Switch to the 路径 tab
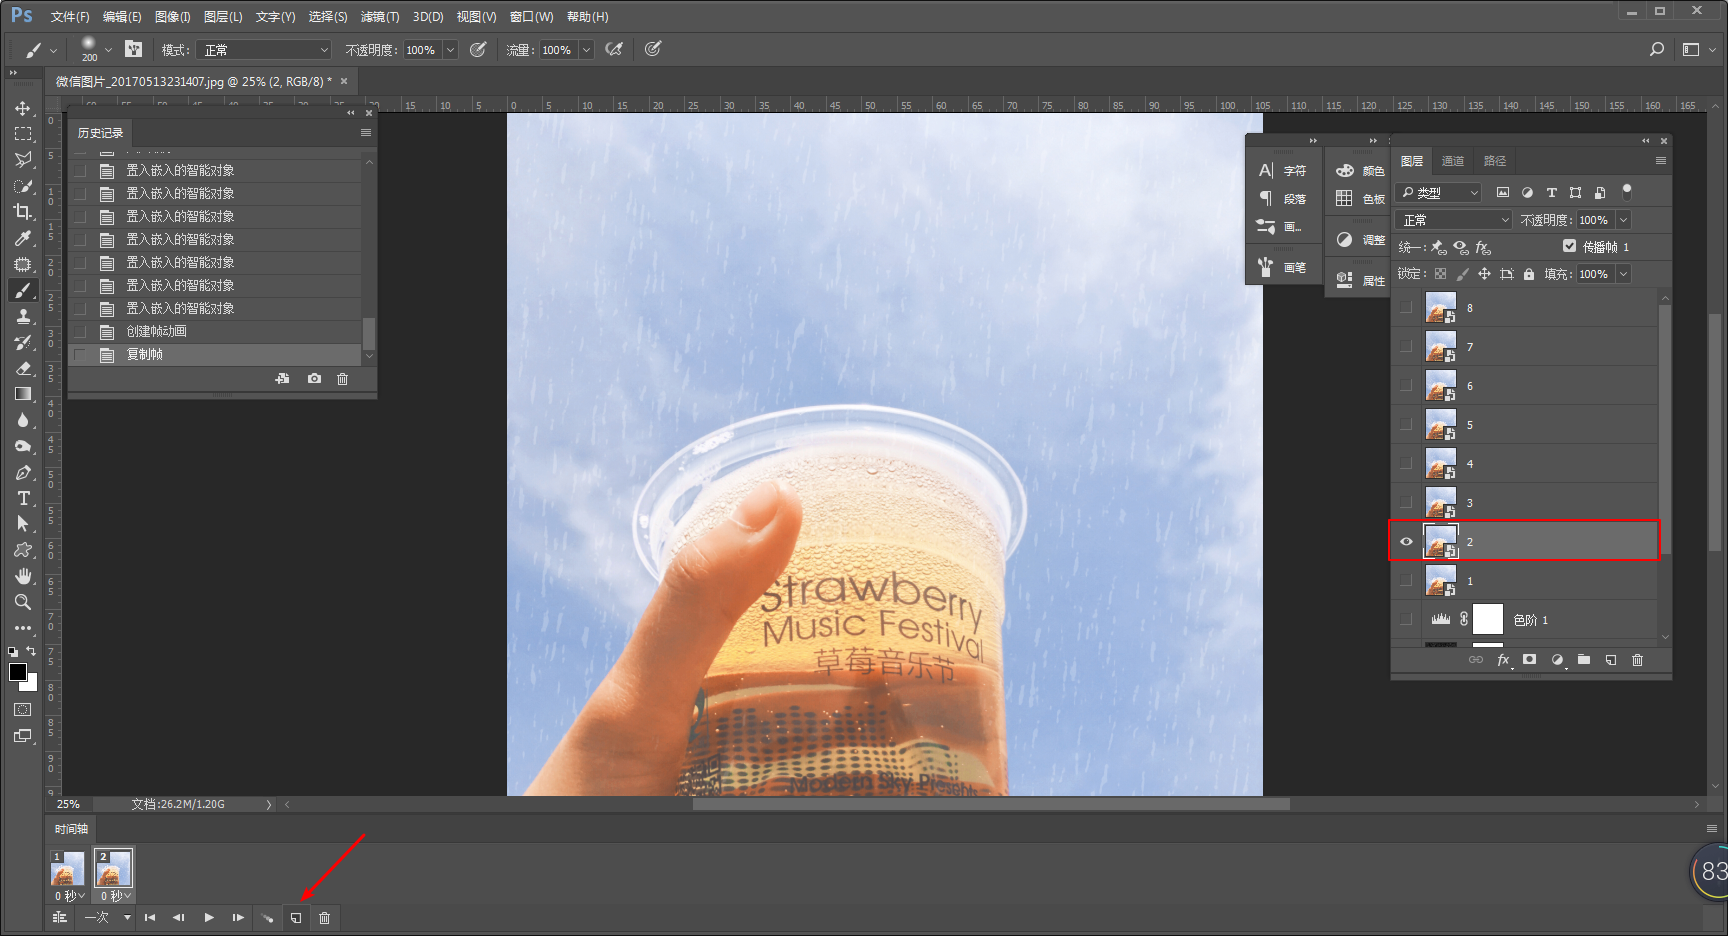Screen dimensions: 1728x936 point(1495,161)
